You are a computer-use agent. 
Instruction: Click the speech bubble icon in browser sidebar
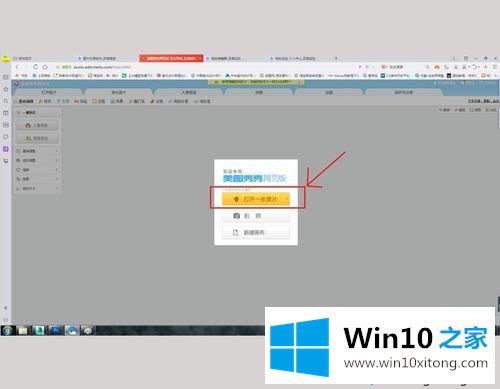pos(6,137)
